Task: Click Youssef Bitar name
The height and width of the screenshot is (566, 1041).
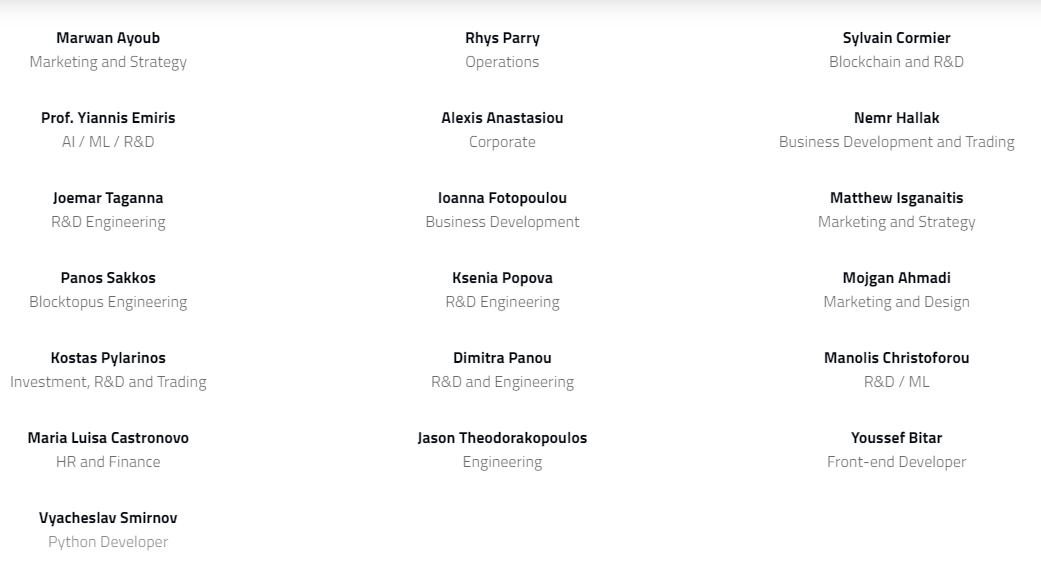Action: [x=896, y=438]
